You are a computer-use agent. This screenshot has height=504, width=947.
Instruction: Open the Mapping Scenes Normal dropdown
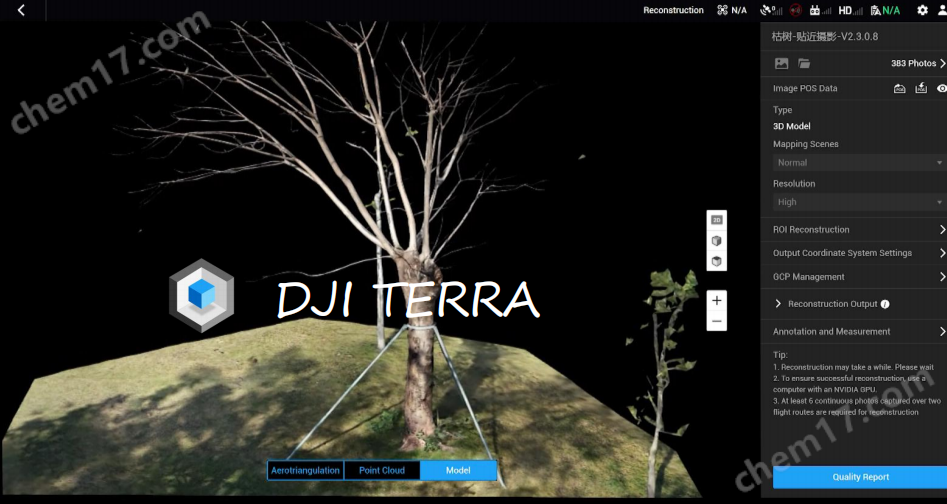pos(858,162)
